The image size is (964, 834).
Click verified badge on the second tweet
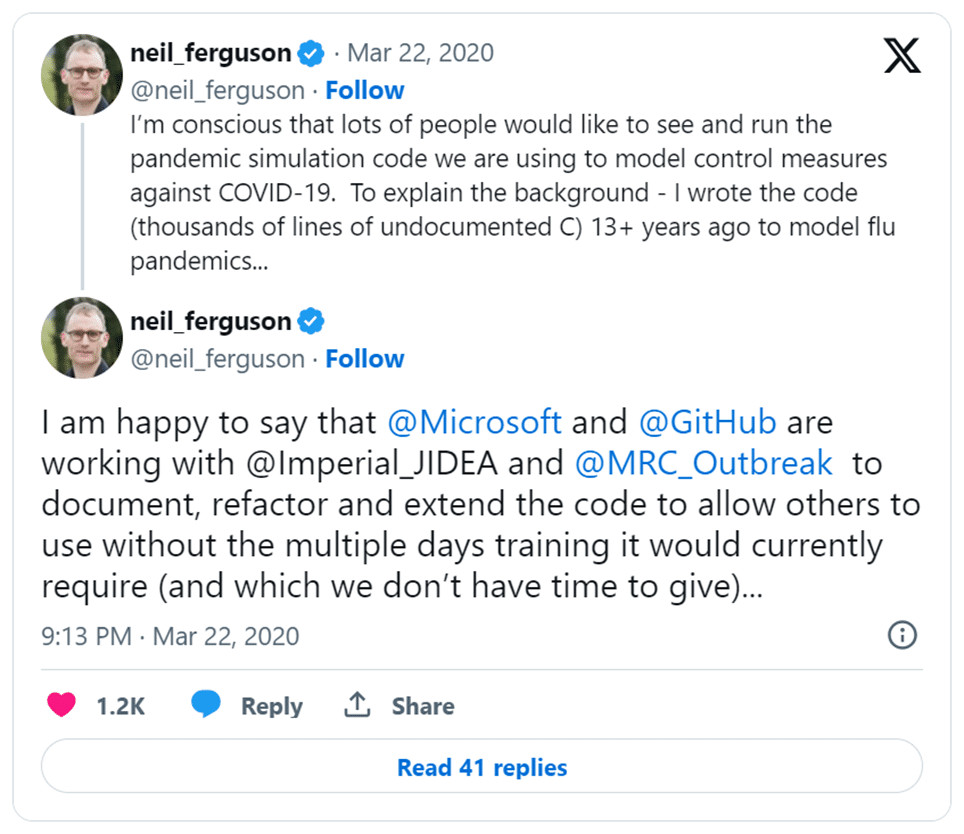(x=310, y=321)
